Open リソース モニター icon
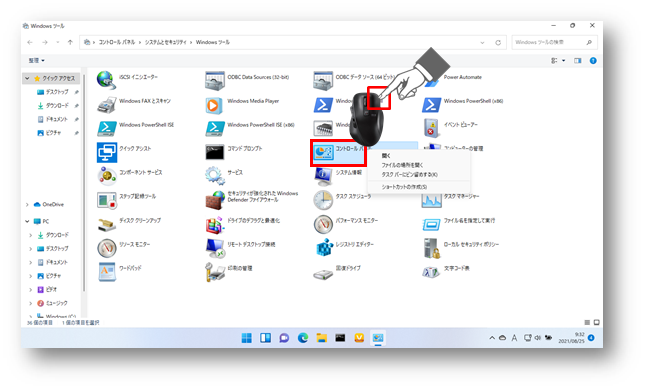Screen dimensions: 645x390 click(107, 248)
